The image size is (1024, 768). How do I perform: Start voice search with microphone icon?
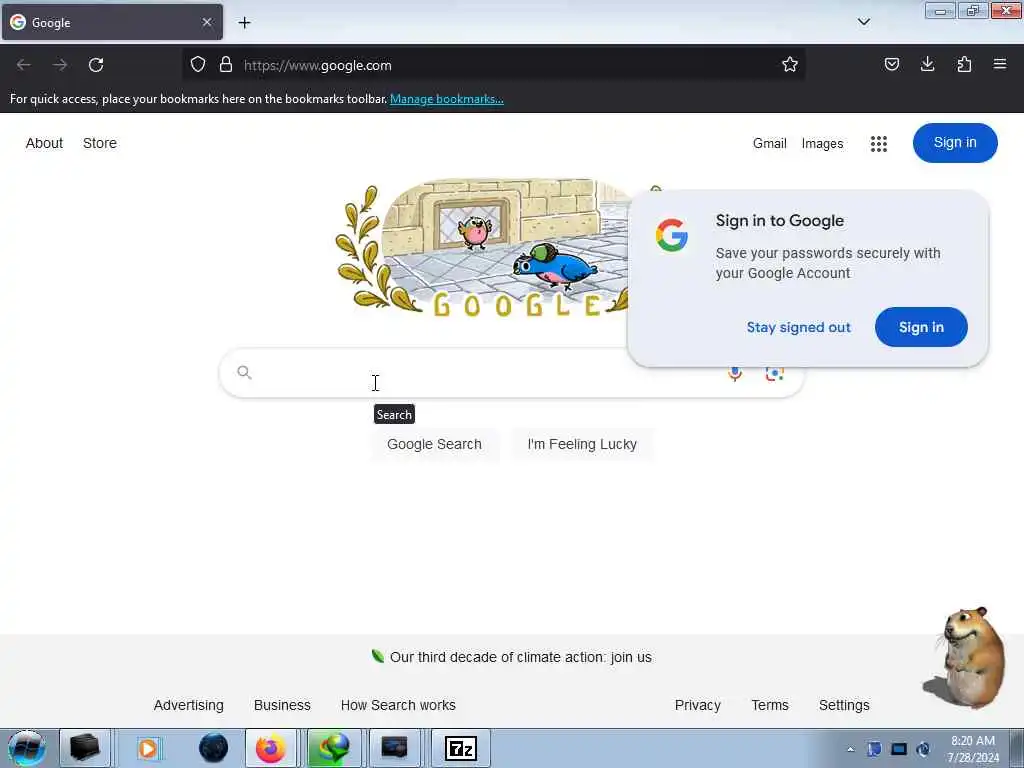[735, 374]
